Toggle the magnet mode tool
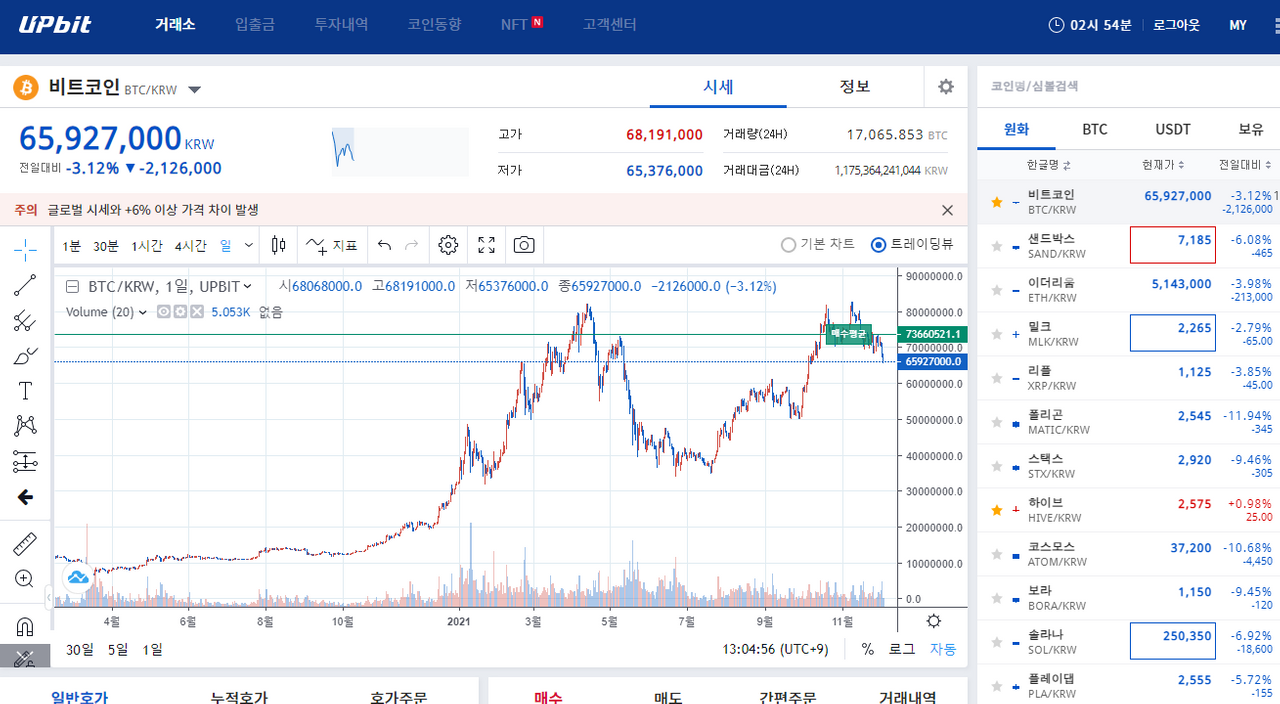The width and height of the screenshot is (1280, 704). 26,627
